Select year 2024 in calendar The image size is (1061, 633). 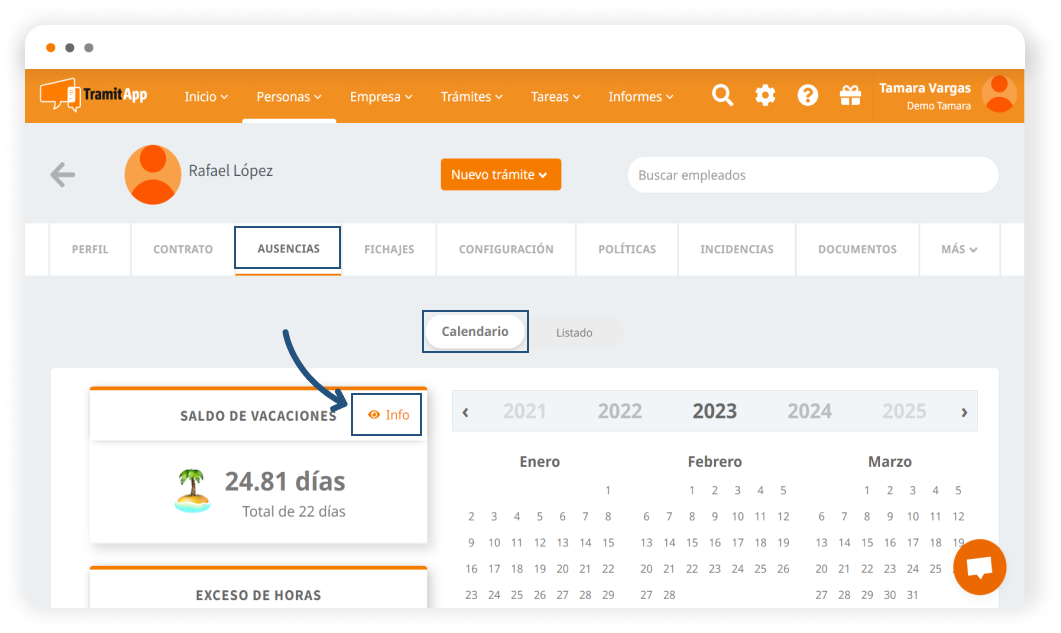pos(809,411)
